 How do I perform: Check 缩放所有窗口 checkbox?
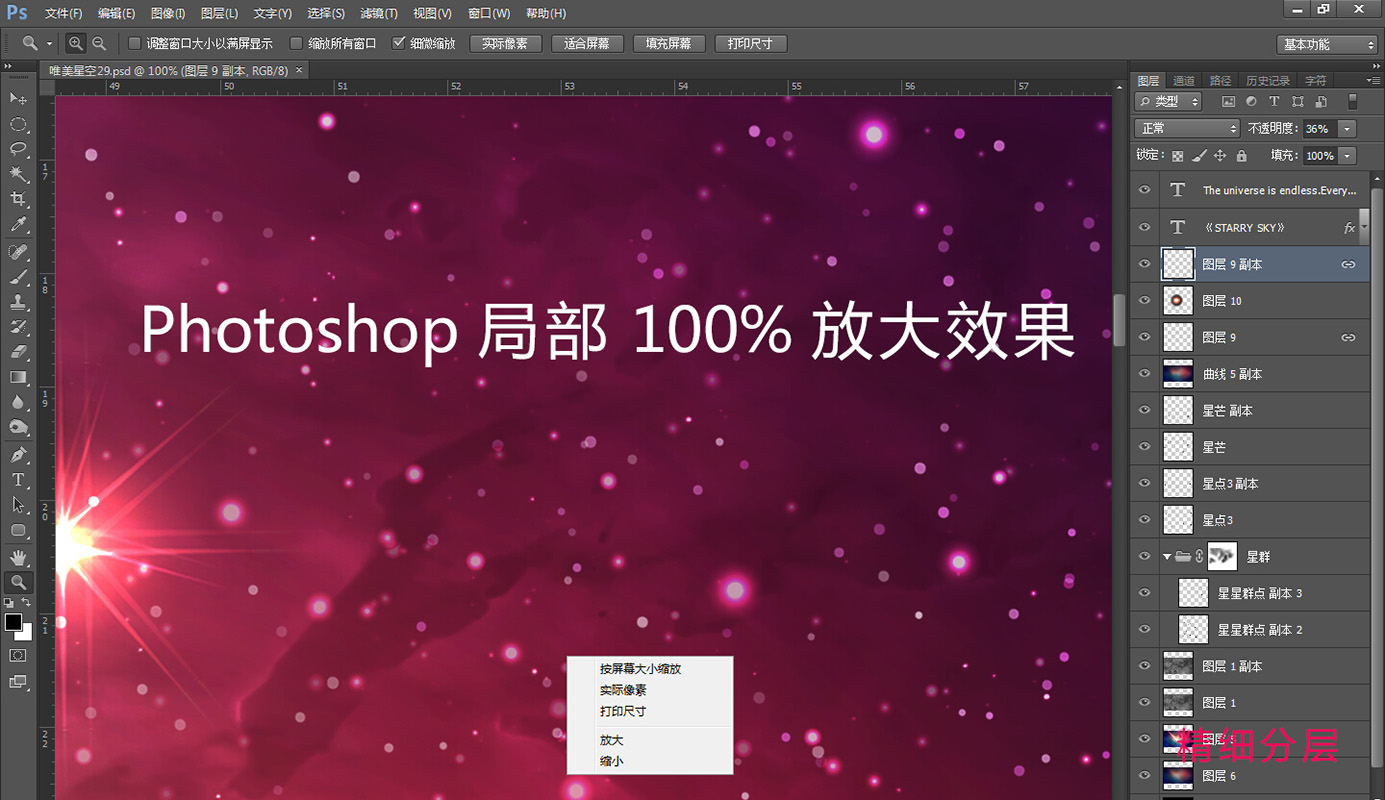click(296, 44)
